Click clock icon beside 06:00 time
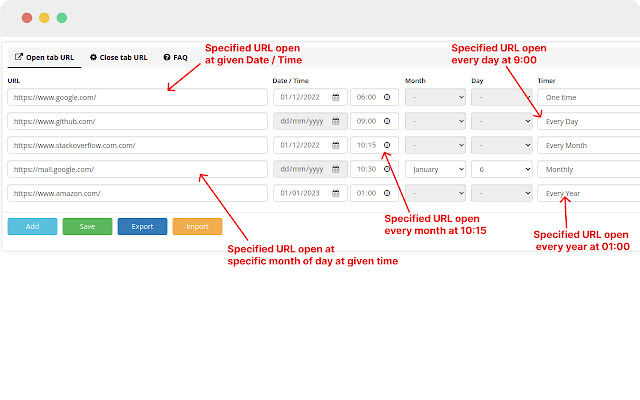This screenshot has height=400, width=640. click(x=387, y=97)
